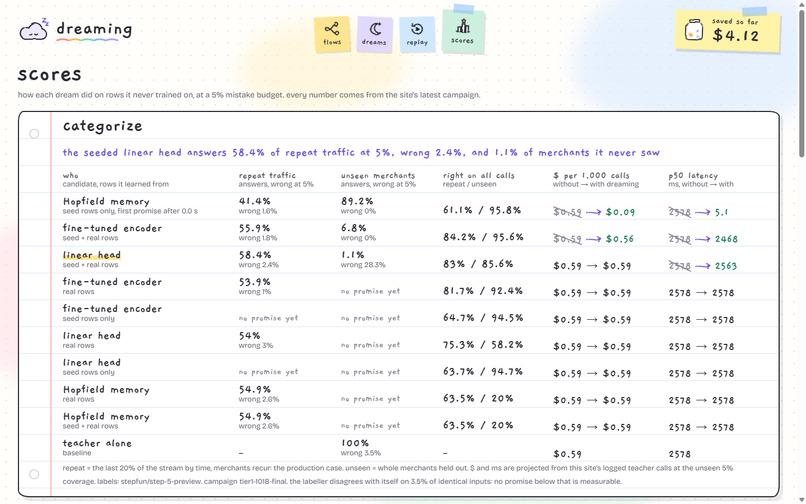Click the $0.56 cost value
This screenshot has width=806, height=504.
(619, 239)
